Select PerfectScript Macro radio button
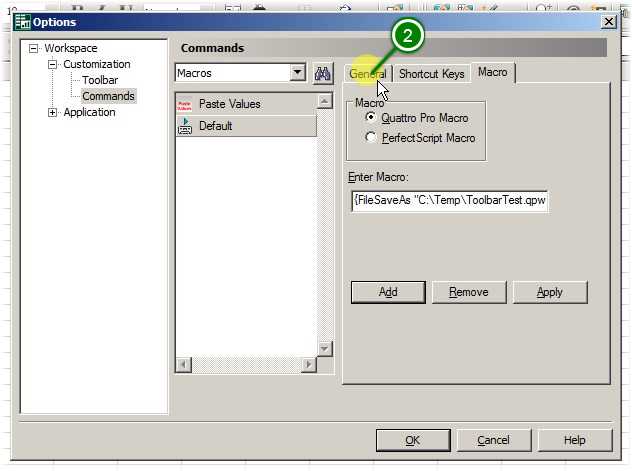Viewport: 632px width, 471px height. (372, 138)
